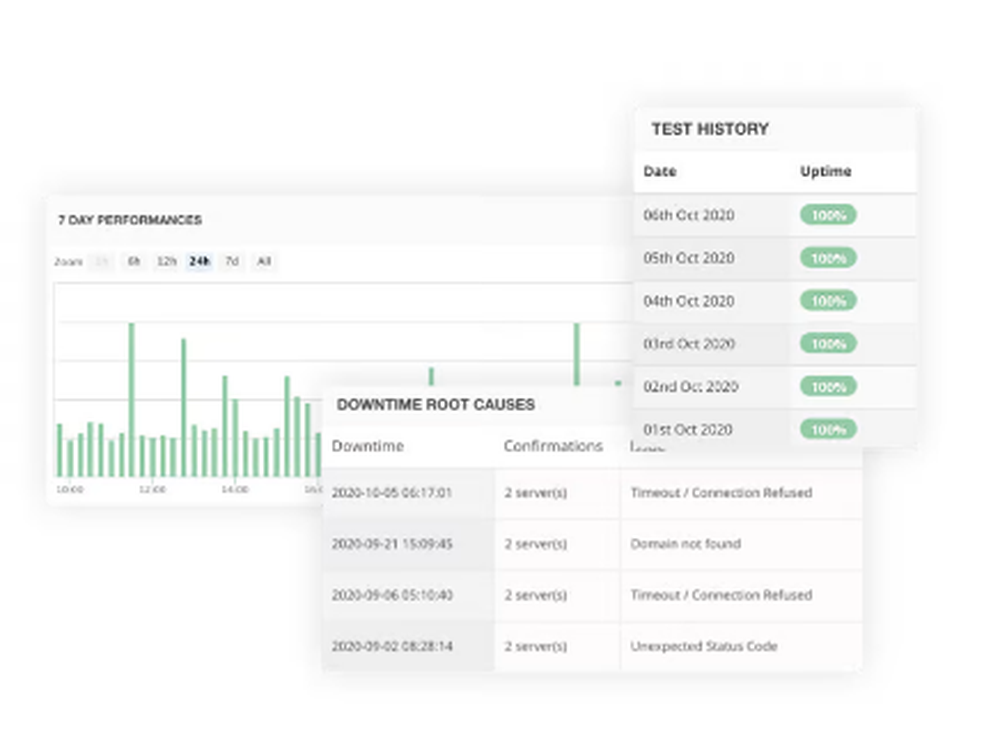Select the 12h zoom interval
1000x747 pixels.
click(x=165, y=261)
